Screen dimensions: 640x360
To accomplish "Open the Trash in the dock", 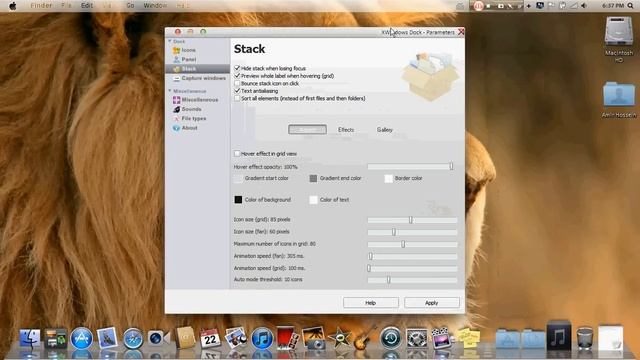I will [x=584, y=338].
